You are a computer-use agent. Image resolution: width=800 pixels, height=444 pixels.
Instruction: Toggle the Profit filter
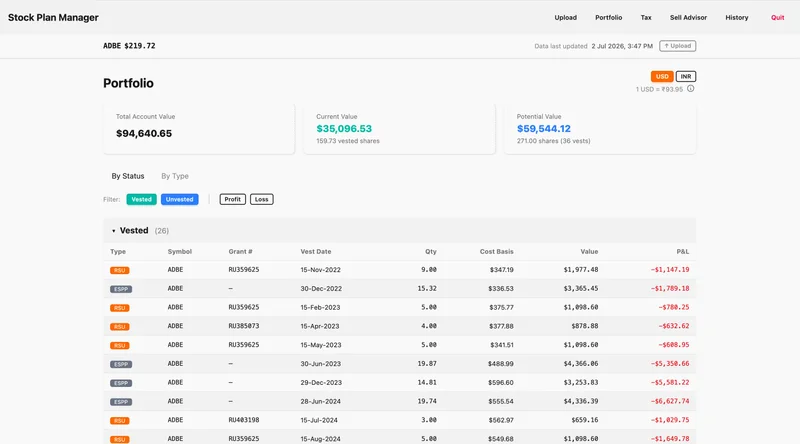(233, 200)
